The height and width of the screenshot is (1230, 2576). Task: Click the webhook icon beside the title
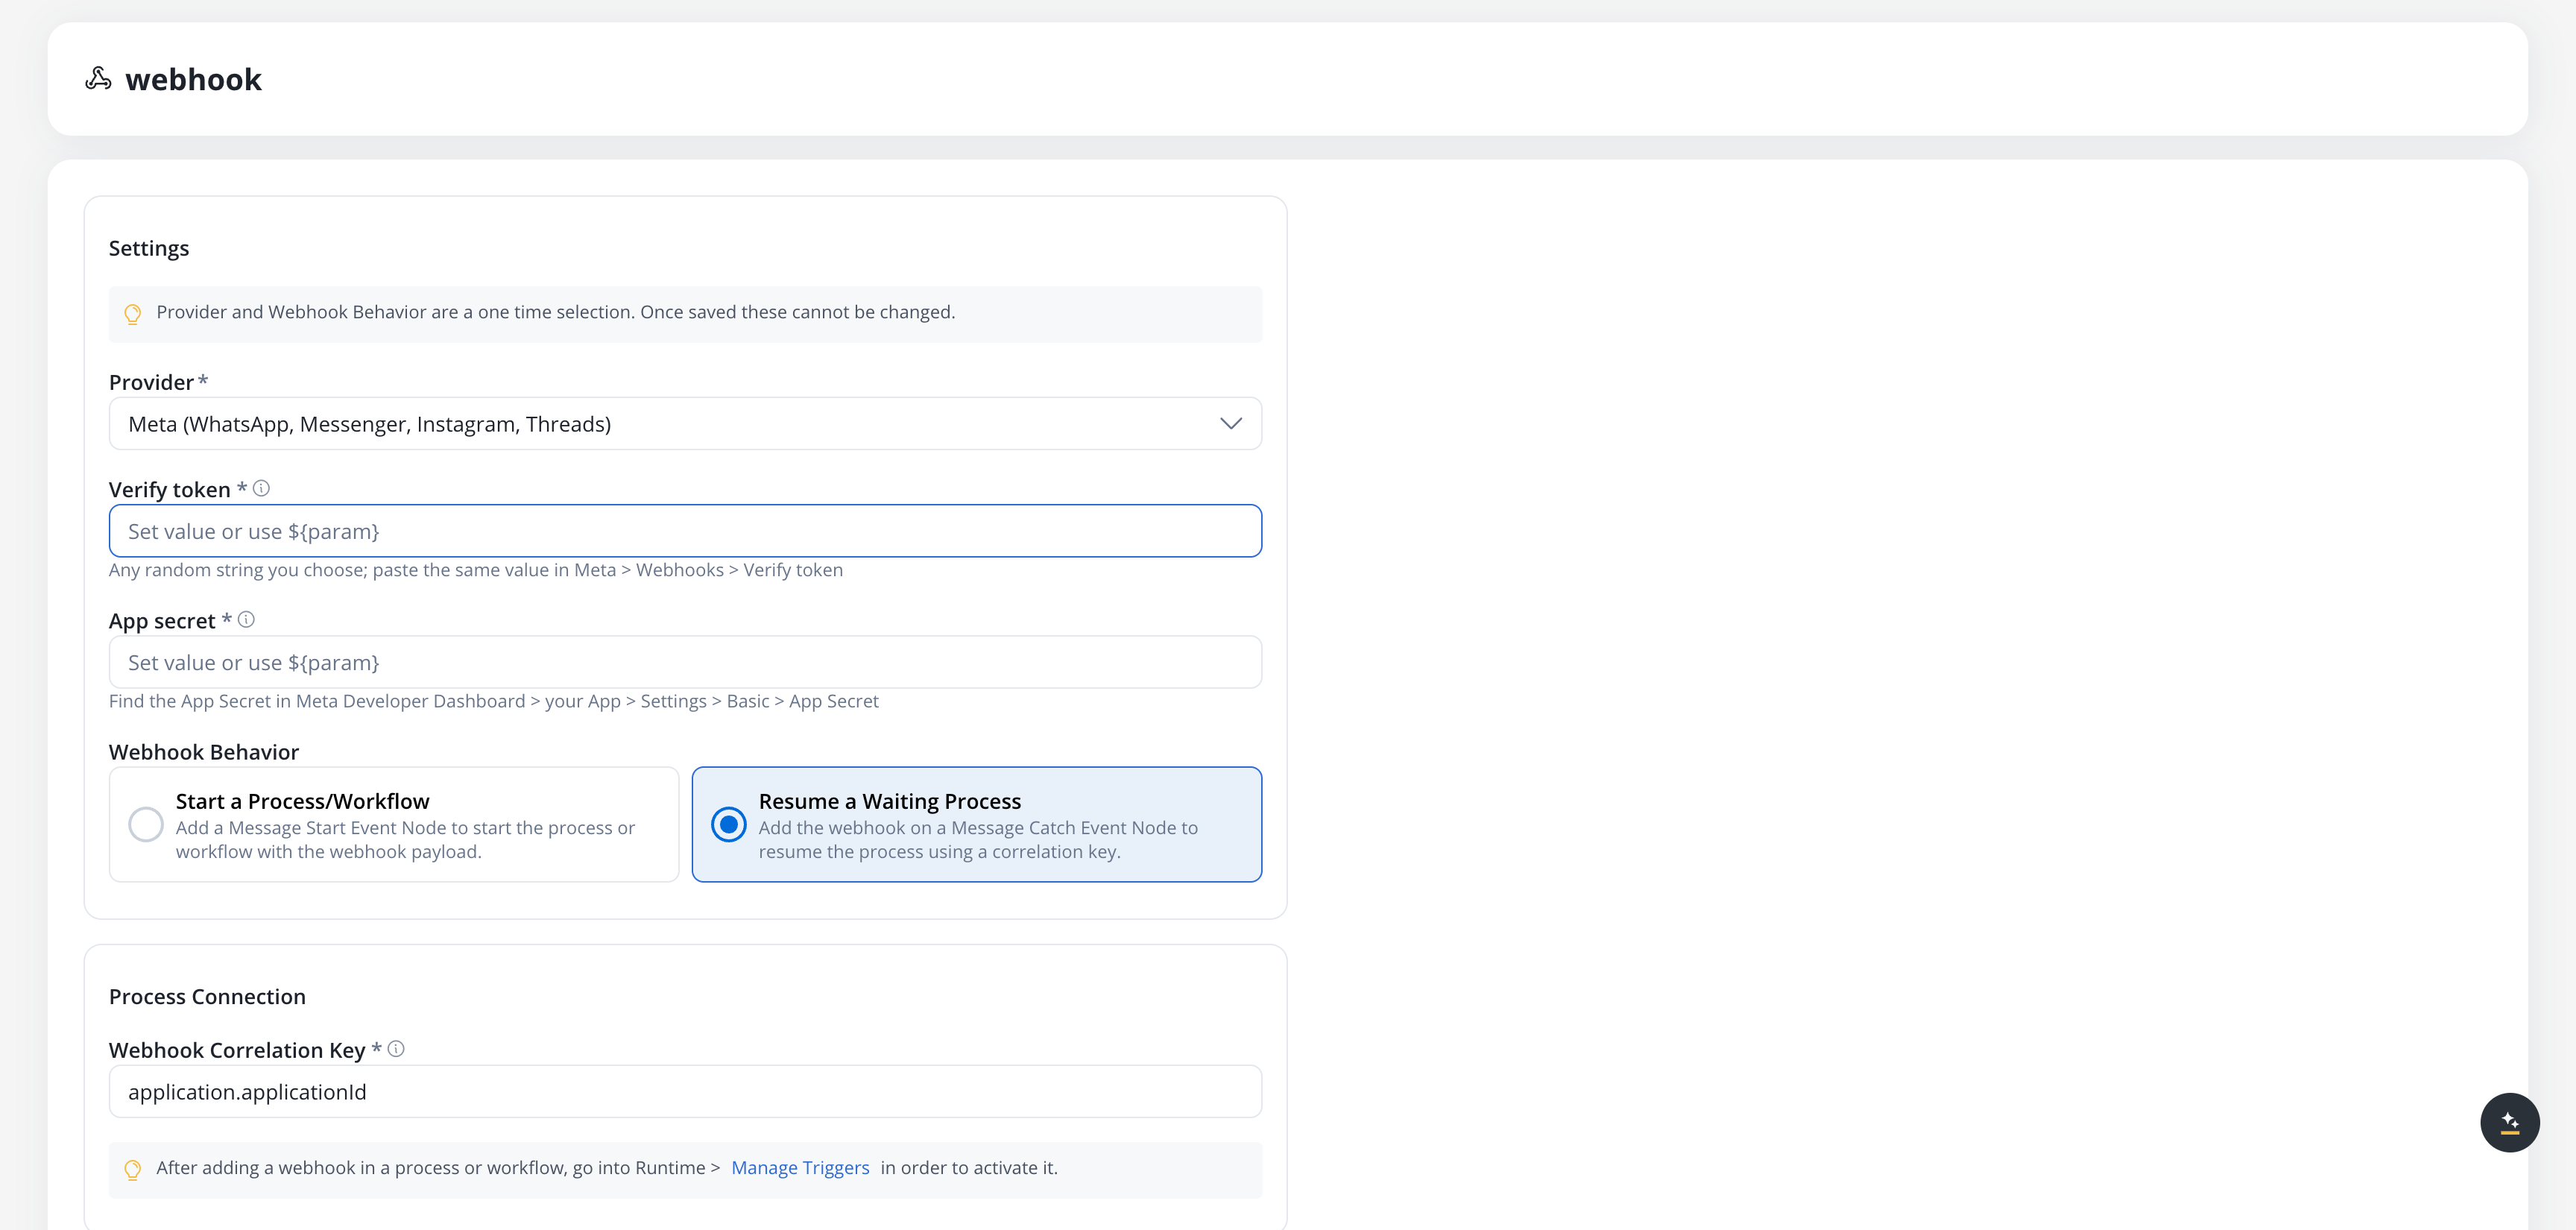(98, 79)
